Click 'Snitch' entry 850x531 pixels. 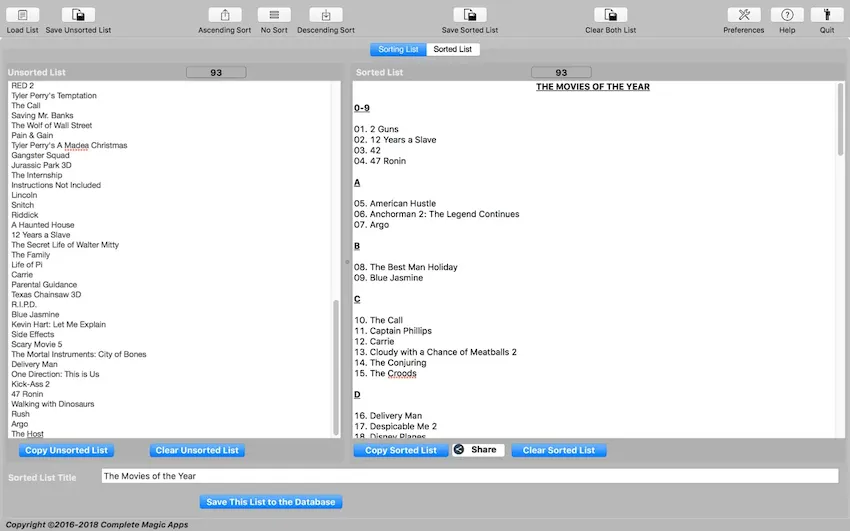pyautogui.click(x=23, y=205)
